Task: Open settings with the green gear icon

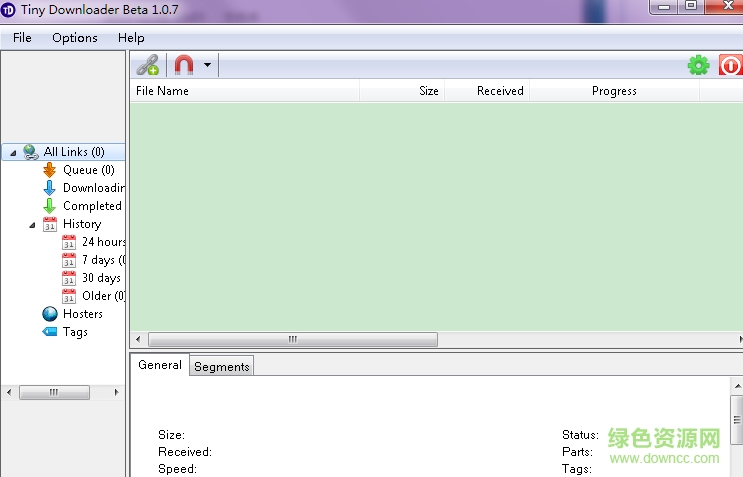Action: coord(698,66)
